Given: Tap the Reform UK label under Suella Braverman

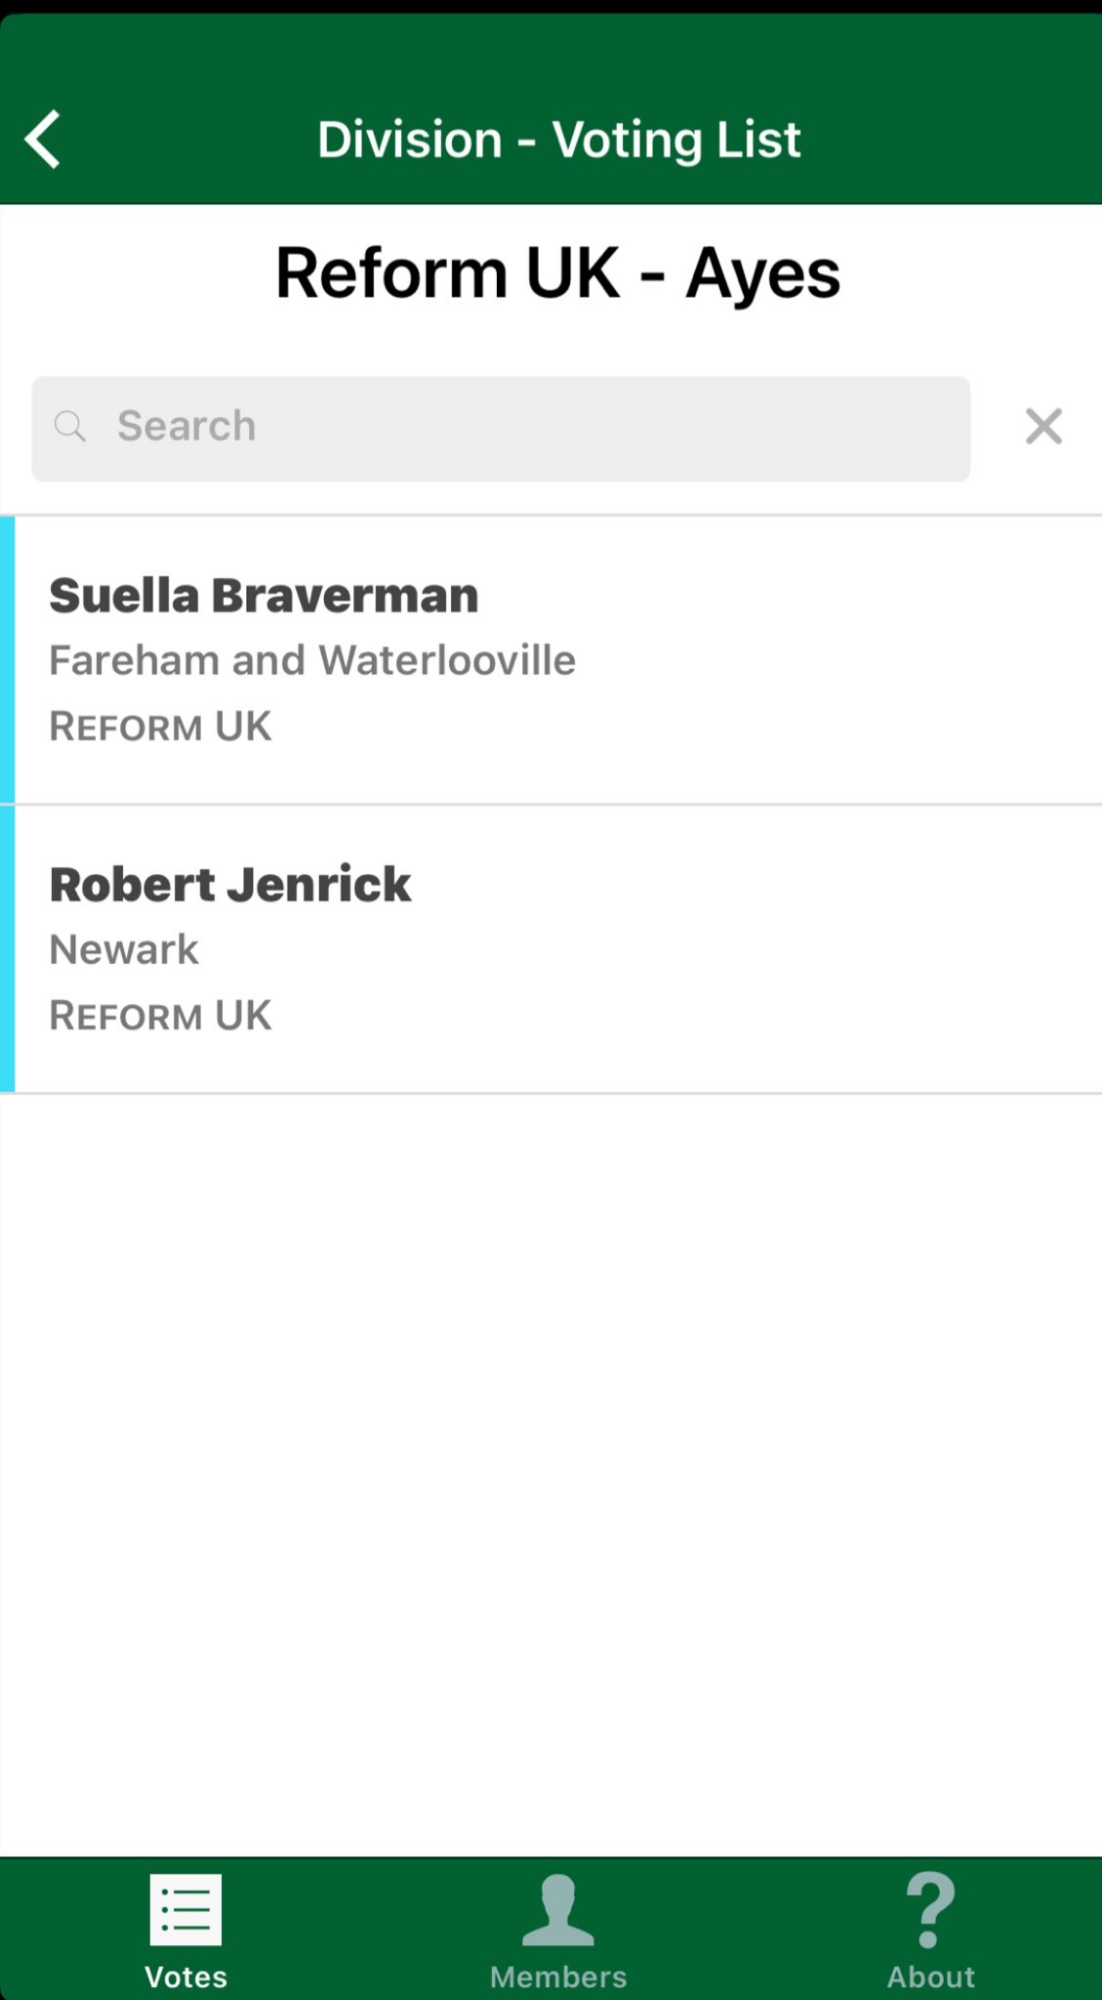Looking at the screenshot, I should pos(160,727).
